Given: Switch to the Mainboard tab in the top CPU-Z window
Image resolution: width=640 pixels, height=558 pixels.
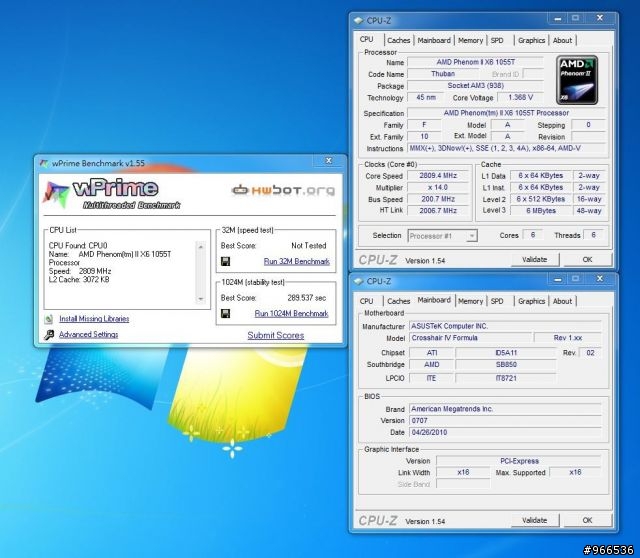Looking at the screenshot, I should 434,40.
